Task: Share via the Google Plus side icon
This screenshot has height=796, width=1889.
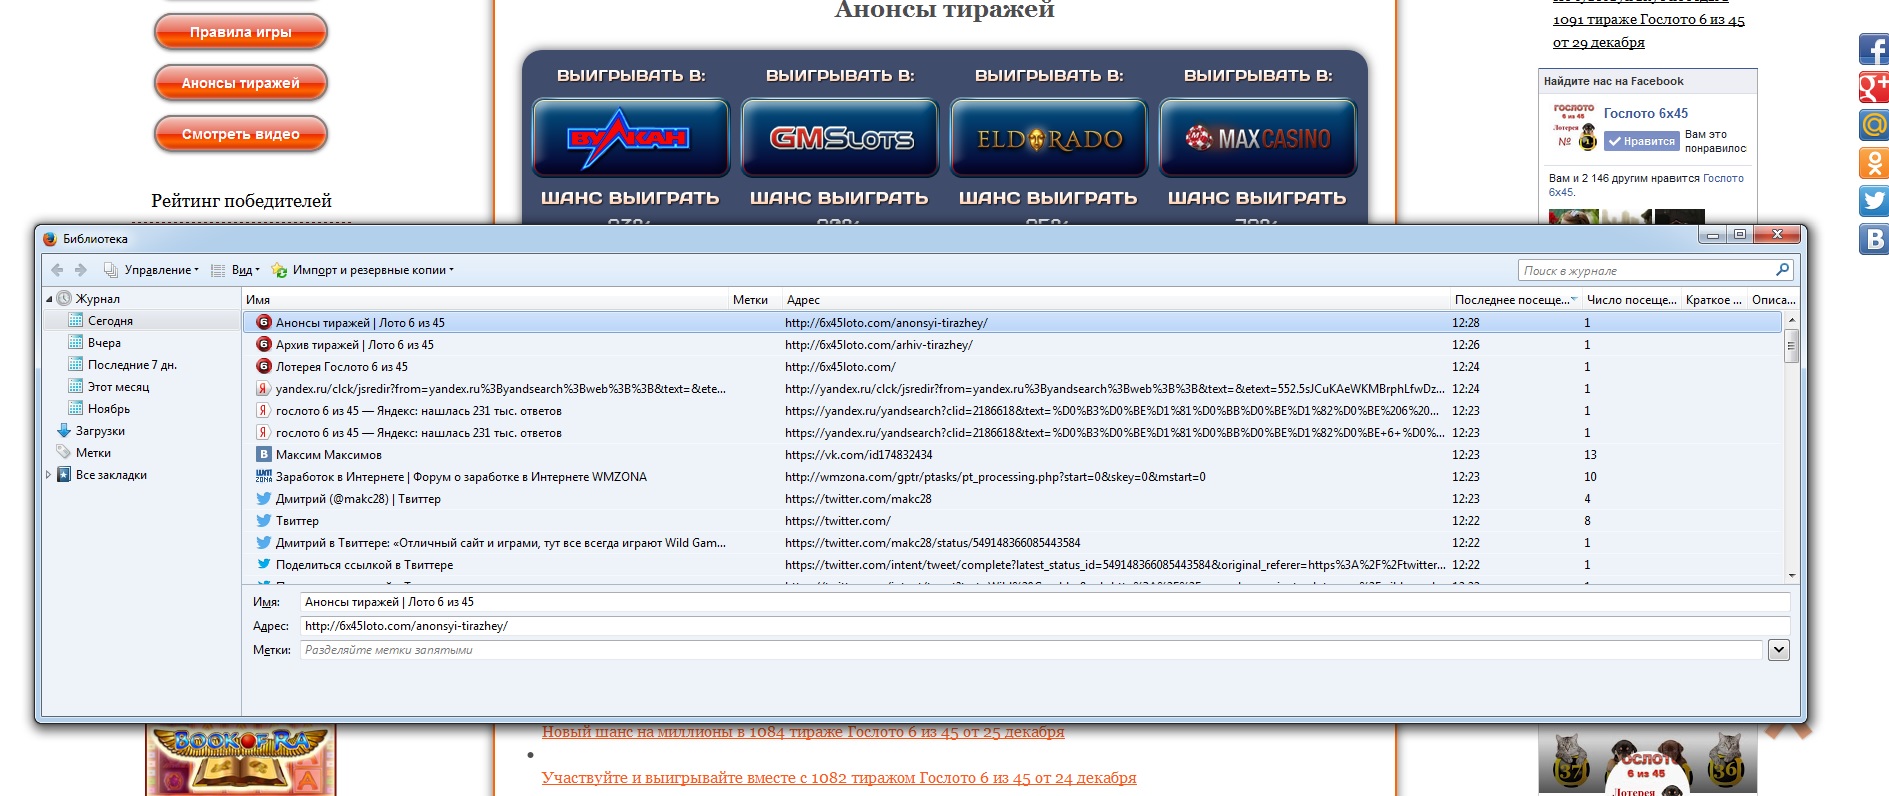Action: (x=1874, y=87)
